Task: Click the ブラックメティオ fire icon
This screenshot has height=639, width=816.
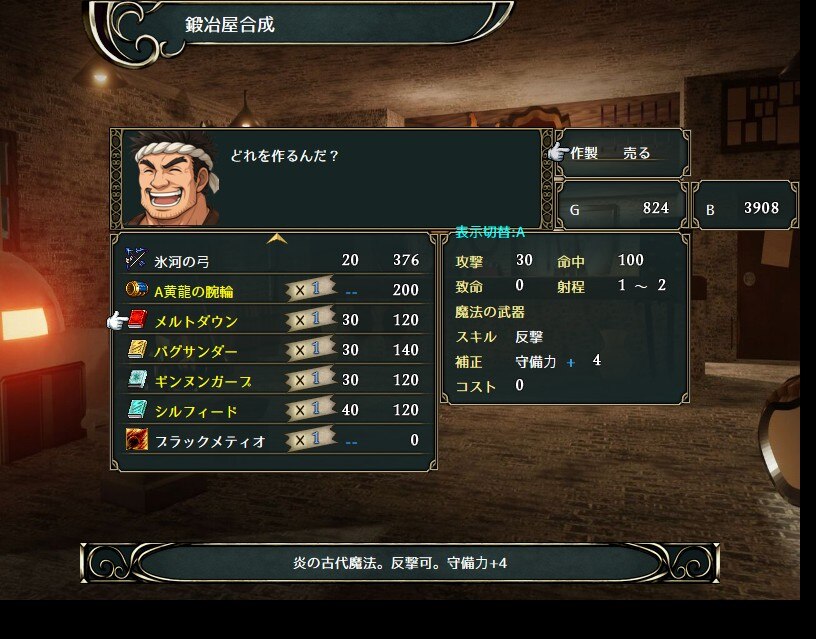Action: coord(137,440)
